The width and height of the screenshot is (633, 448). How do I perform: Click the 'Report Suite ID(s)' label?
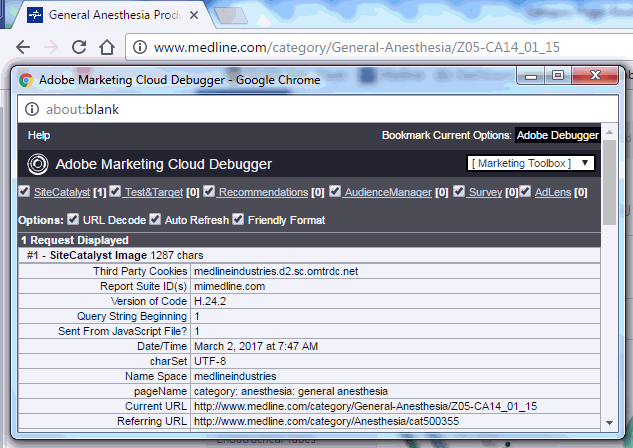coord(143,286)
